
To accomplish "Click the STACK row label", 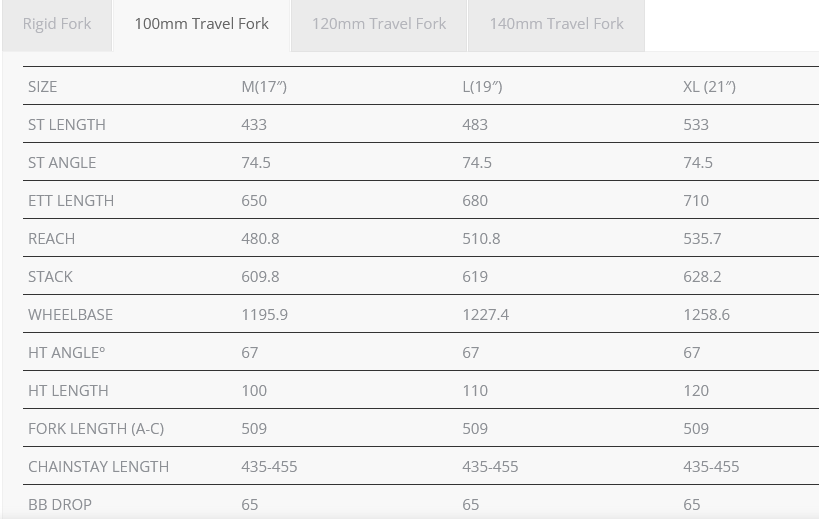I will click(51, 277).
